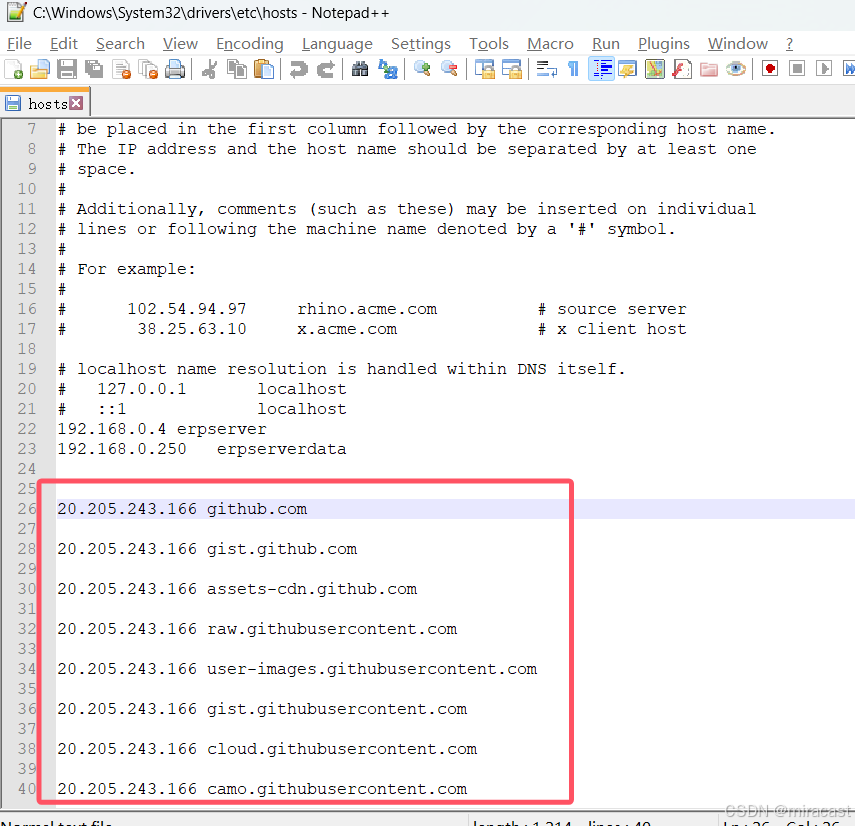
Task: Click the Print toolbar icon
Action: click(x=175, y=69)
